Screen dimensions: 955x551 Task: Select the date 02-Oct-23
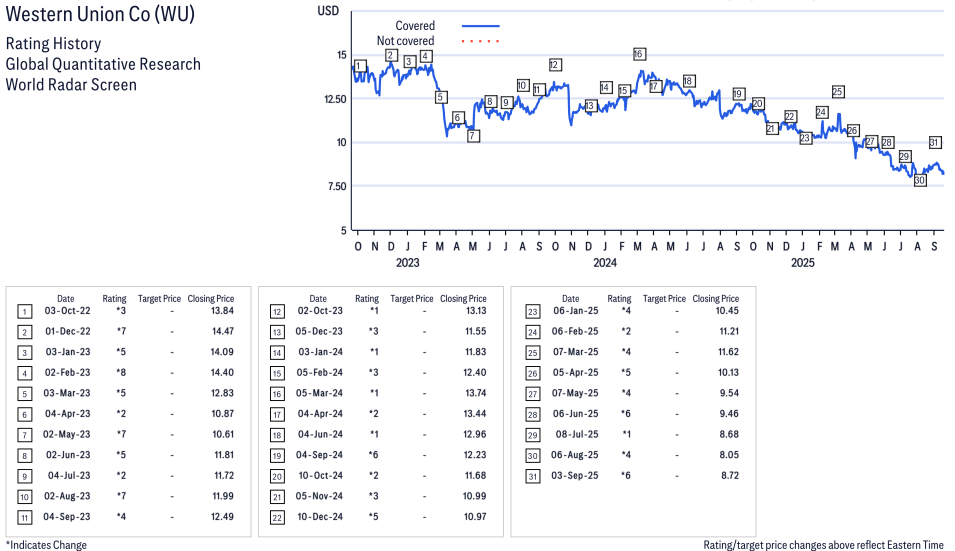pos(320,311)
